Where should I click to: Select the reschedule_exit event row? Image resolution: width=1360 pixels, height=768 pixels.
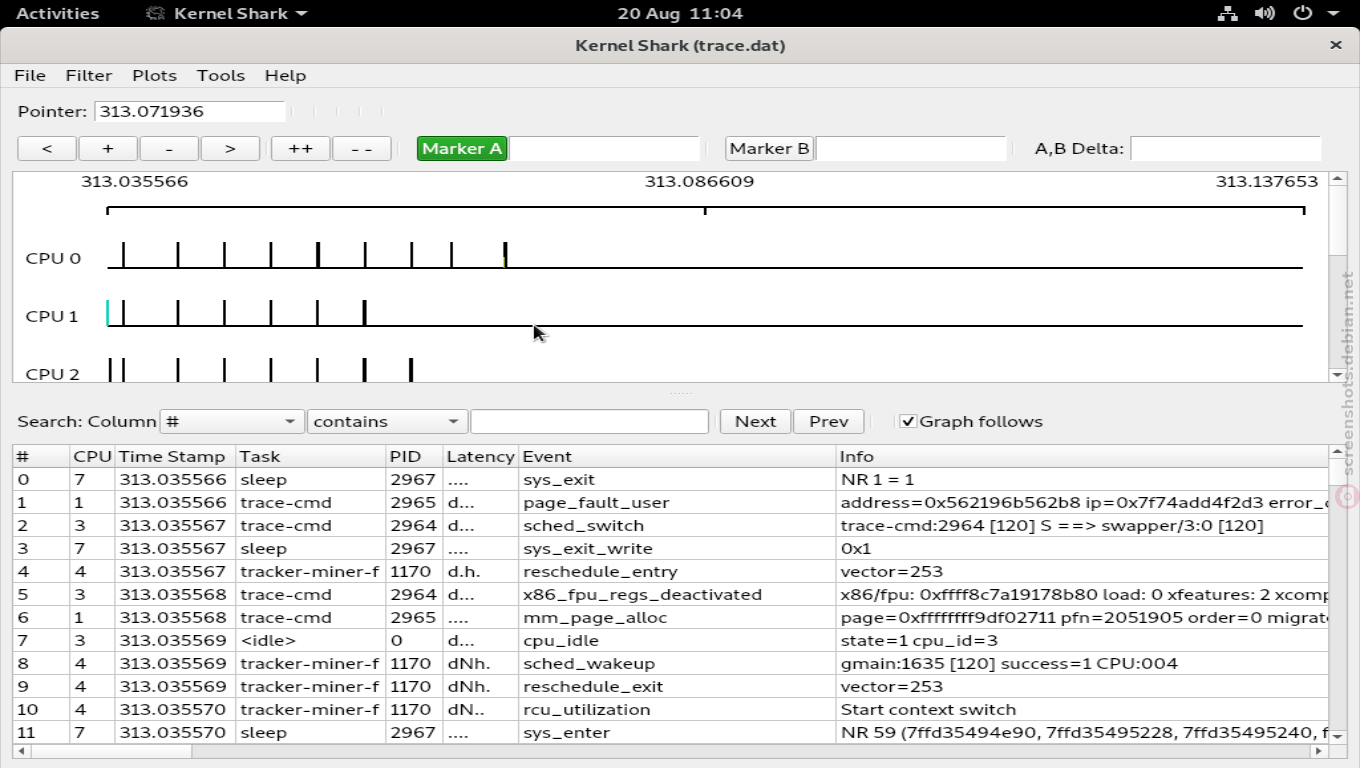(670, 687)
